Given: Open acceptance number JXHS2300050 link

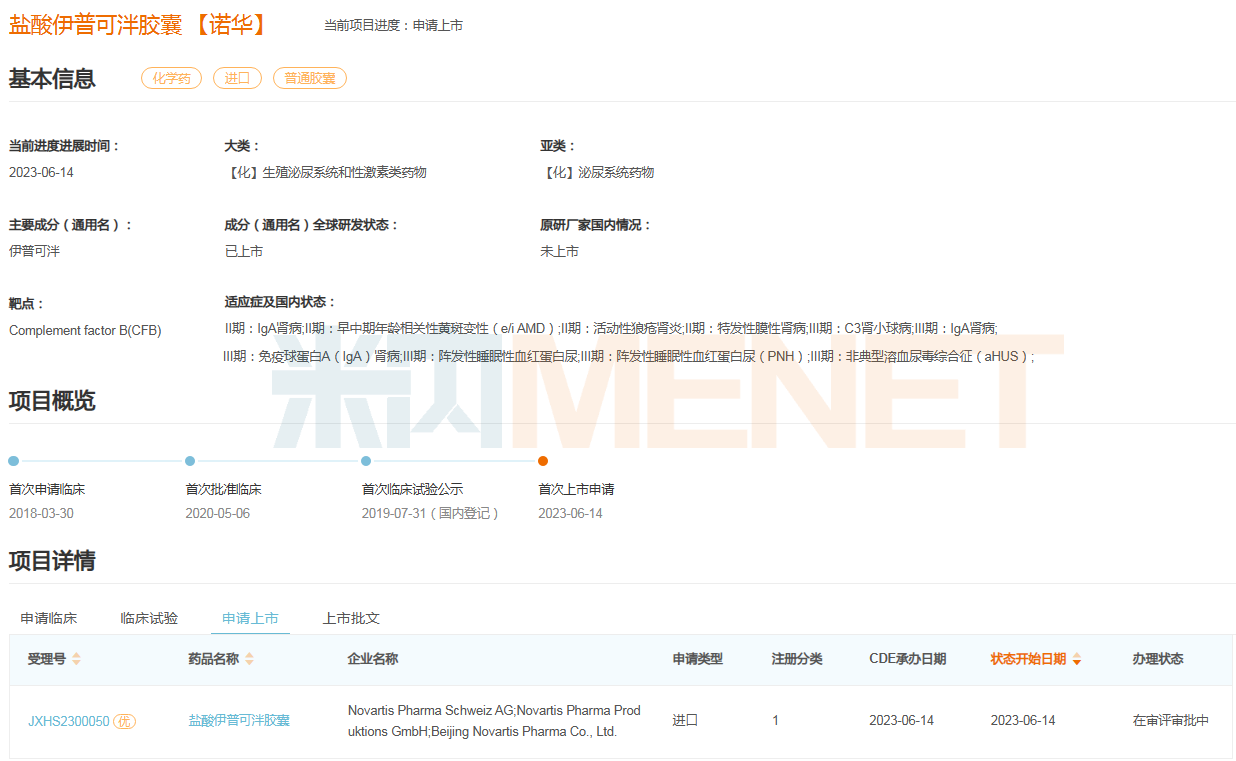Looking at the screenshot, I should pyautogui.click(x=68, y=721).
